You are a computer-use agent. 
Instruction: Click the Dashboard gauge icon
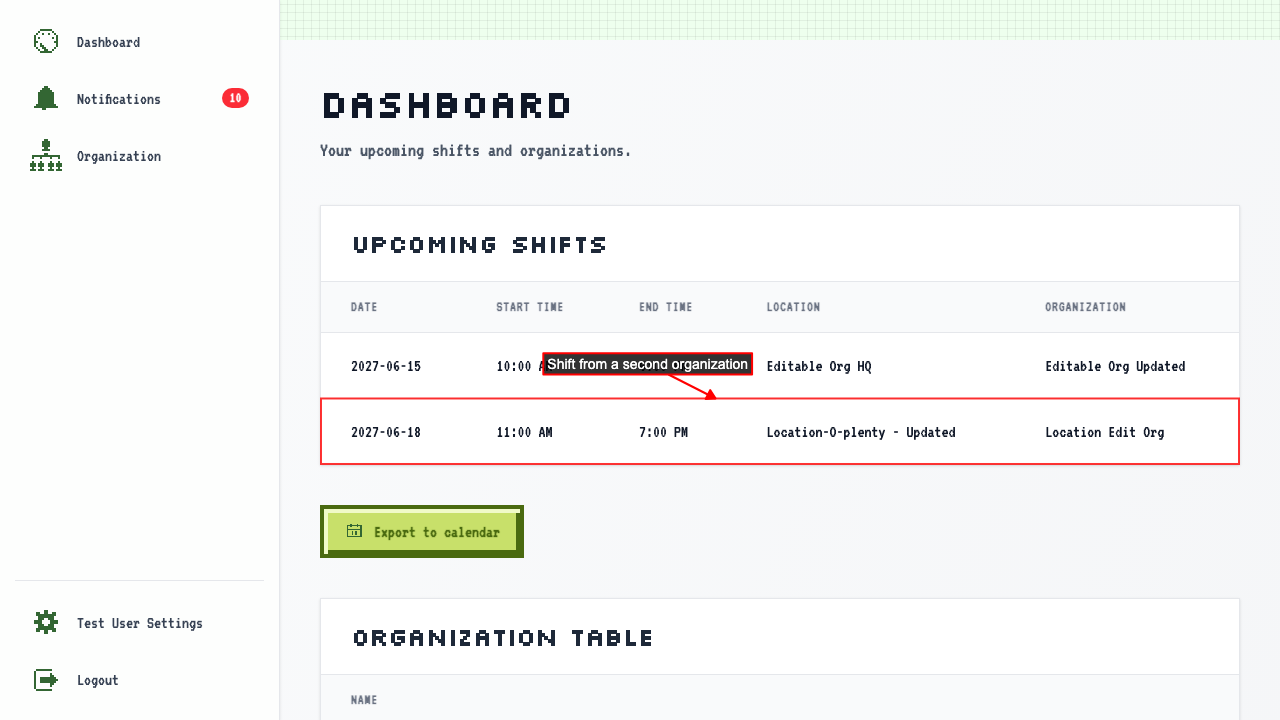click(46, 42)
